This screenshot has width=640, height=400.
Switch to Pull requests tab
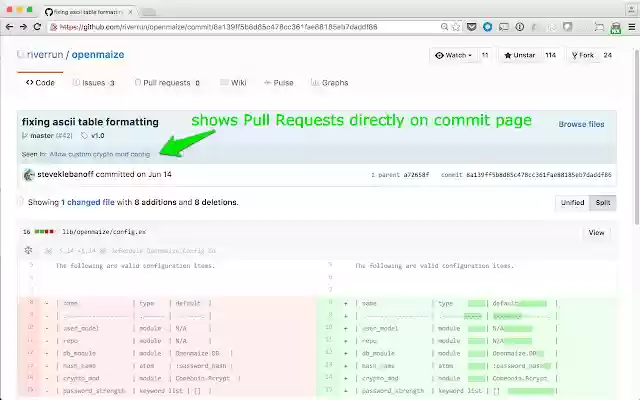(167, 82)
